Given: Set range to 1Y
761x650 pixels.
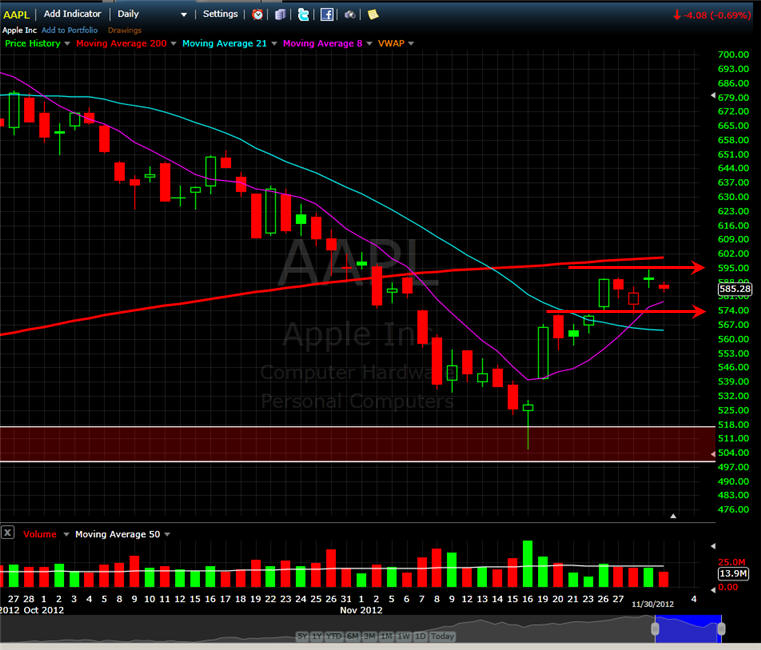Looking at the screenshot, I should coord(317,636).
